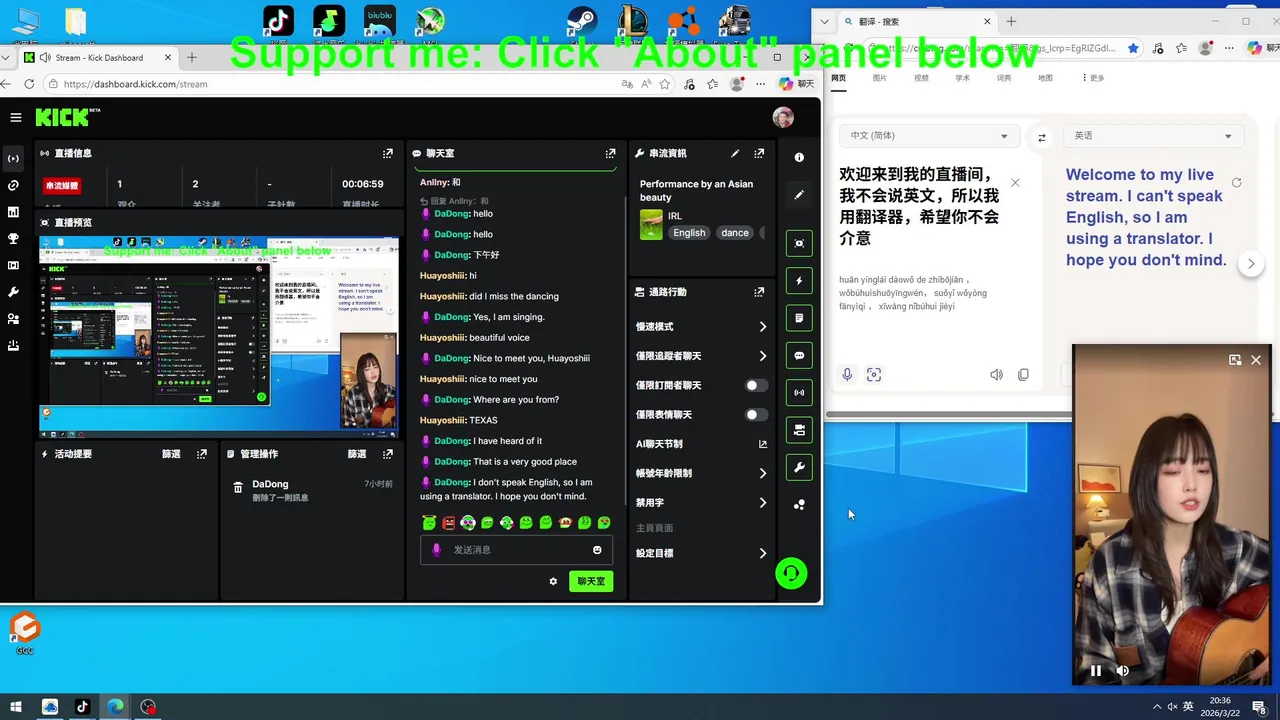Select the English tag in stream info
The width and height of the screenshot is (1280, 720).
point(689,233)
